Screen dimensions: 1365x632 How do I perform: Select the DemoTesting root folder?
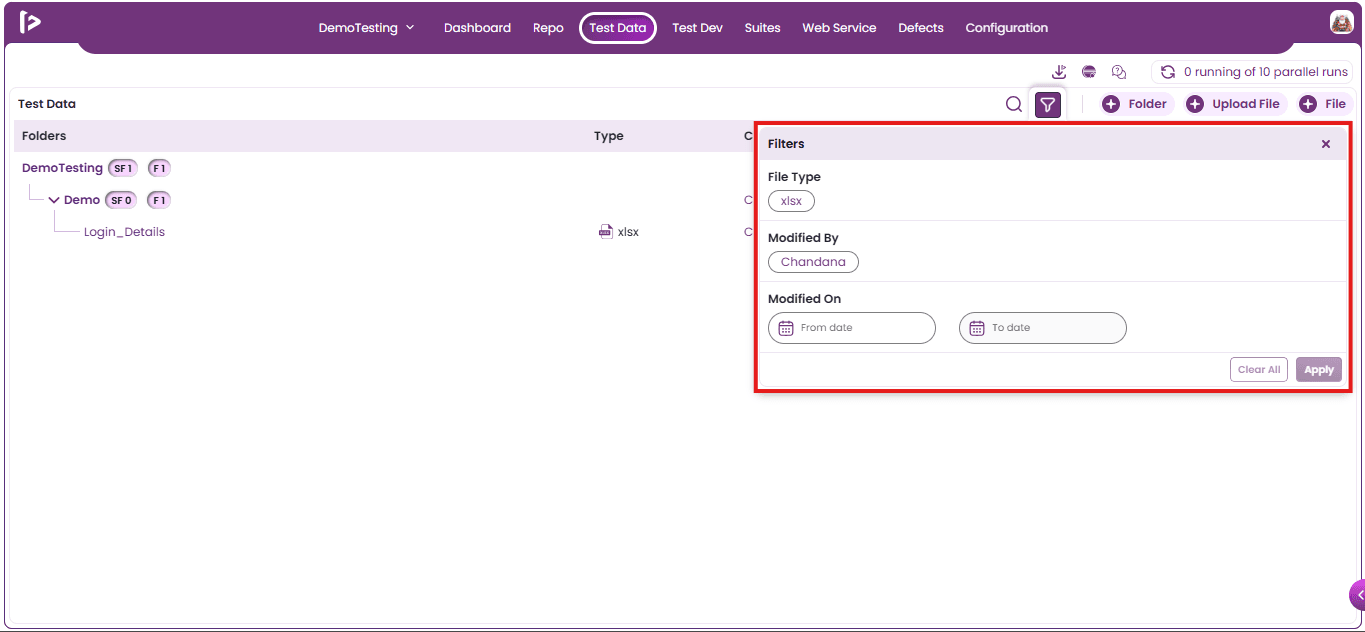(62, 168)
